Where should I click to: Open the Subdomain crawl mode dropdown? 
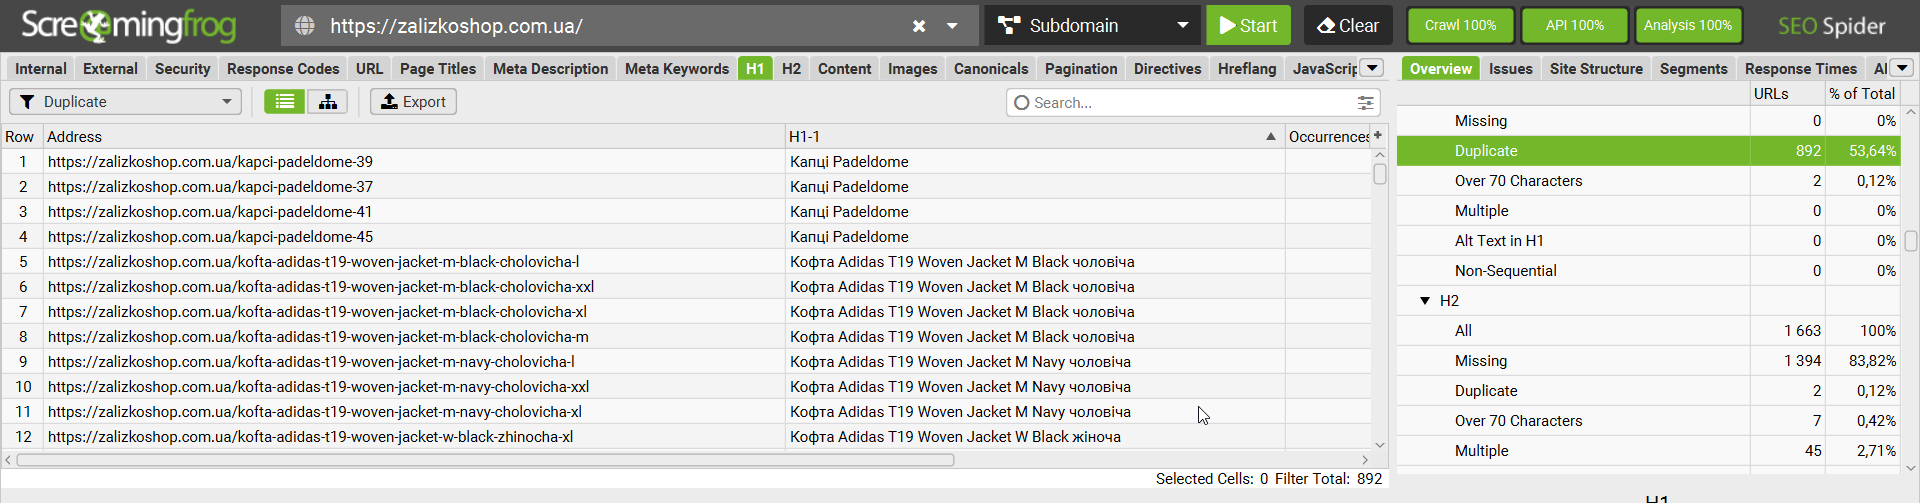pos(1092,26)
